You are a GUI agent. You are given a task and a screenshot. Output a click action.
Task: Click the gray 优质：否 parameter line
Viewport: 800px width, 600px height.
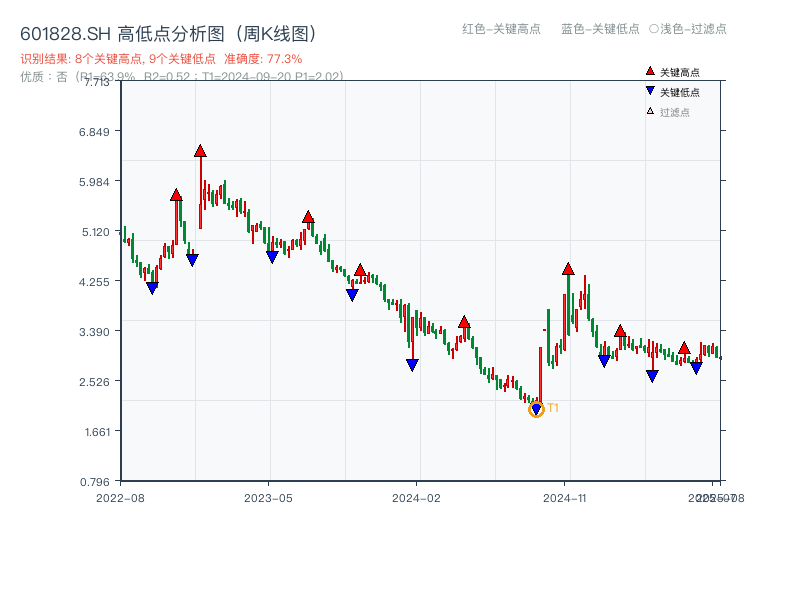pyautogui.click(x=182, y=77)
